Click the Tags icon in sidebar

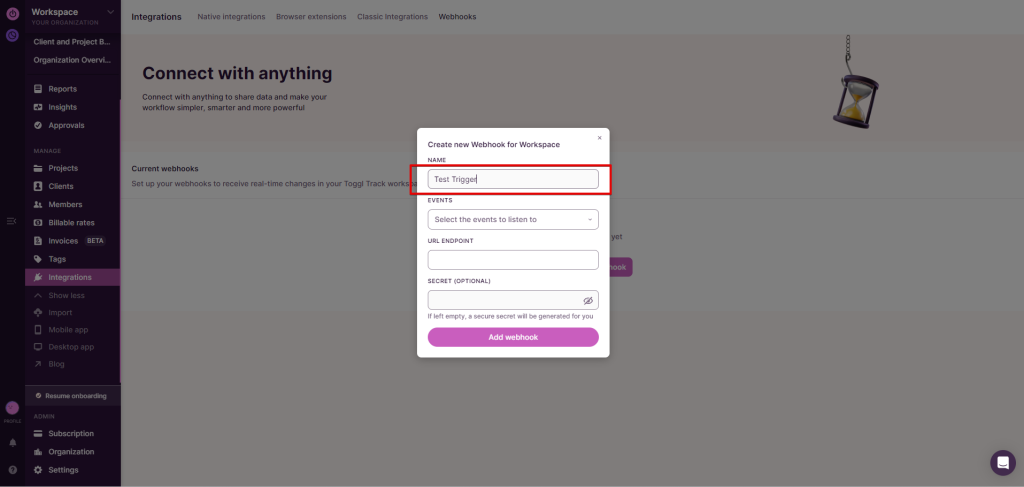pyautogui.click(x=39, y=259)
